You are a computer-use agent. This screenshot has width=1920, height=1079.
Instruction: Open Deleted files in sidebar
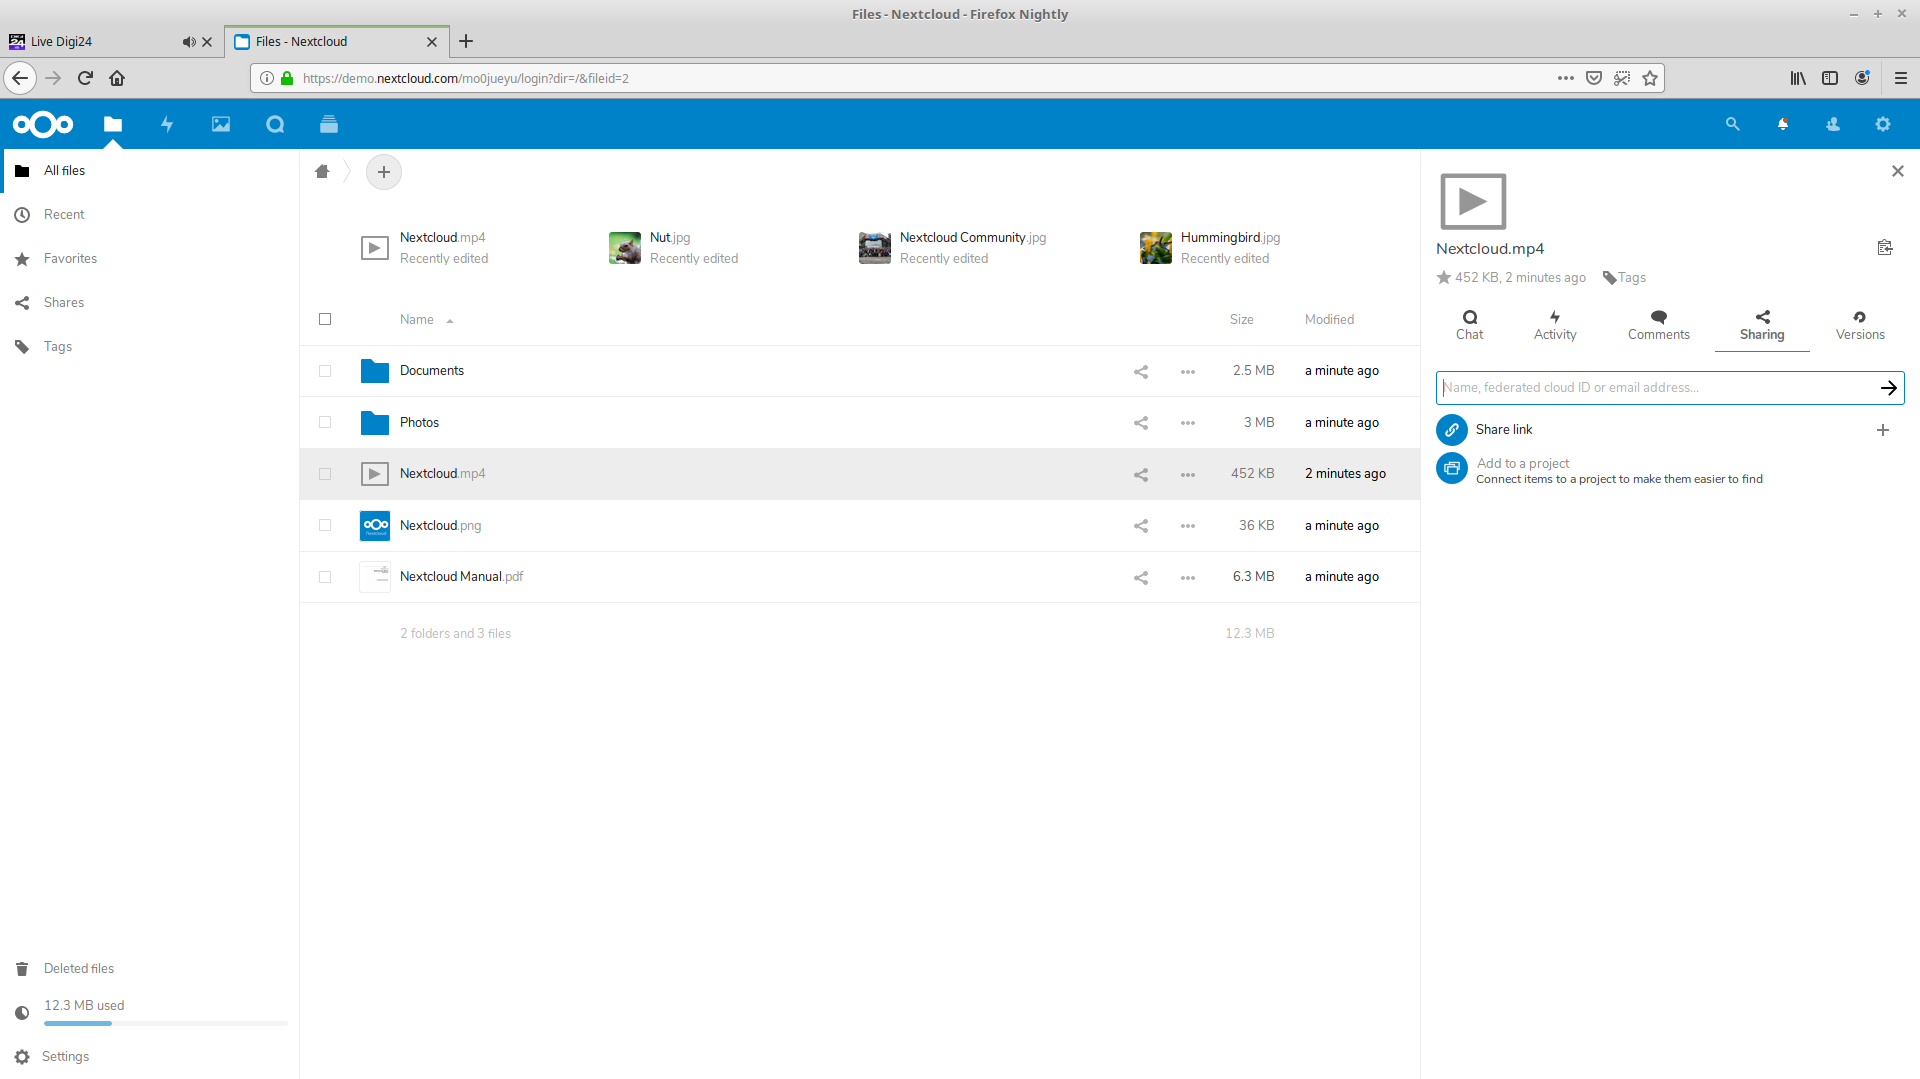point(78,968)
